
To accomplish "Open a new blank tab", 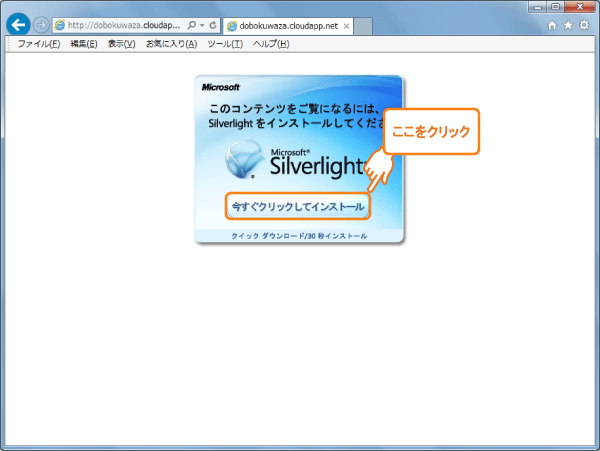I will tap(363, 26).
